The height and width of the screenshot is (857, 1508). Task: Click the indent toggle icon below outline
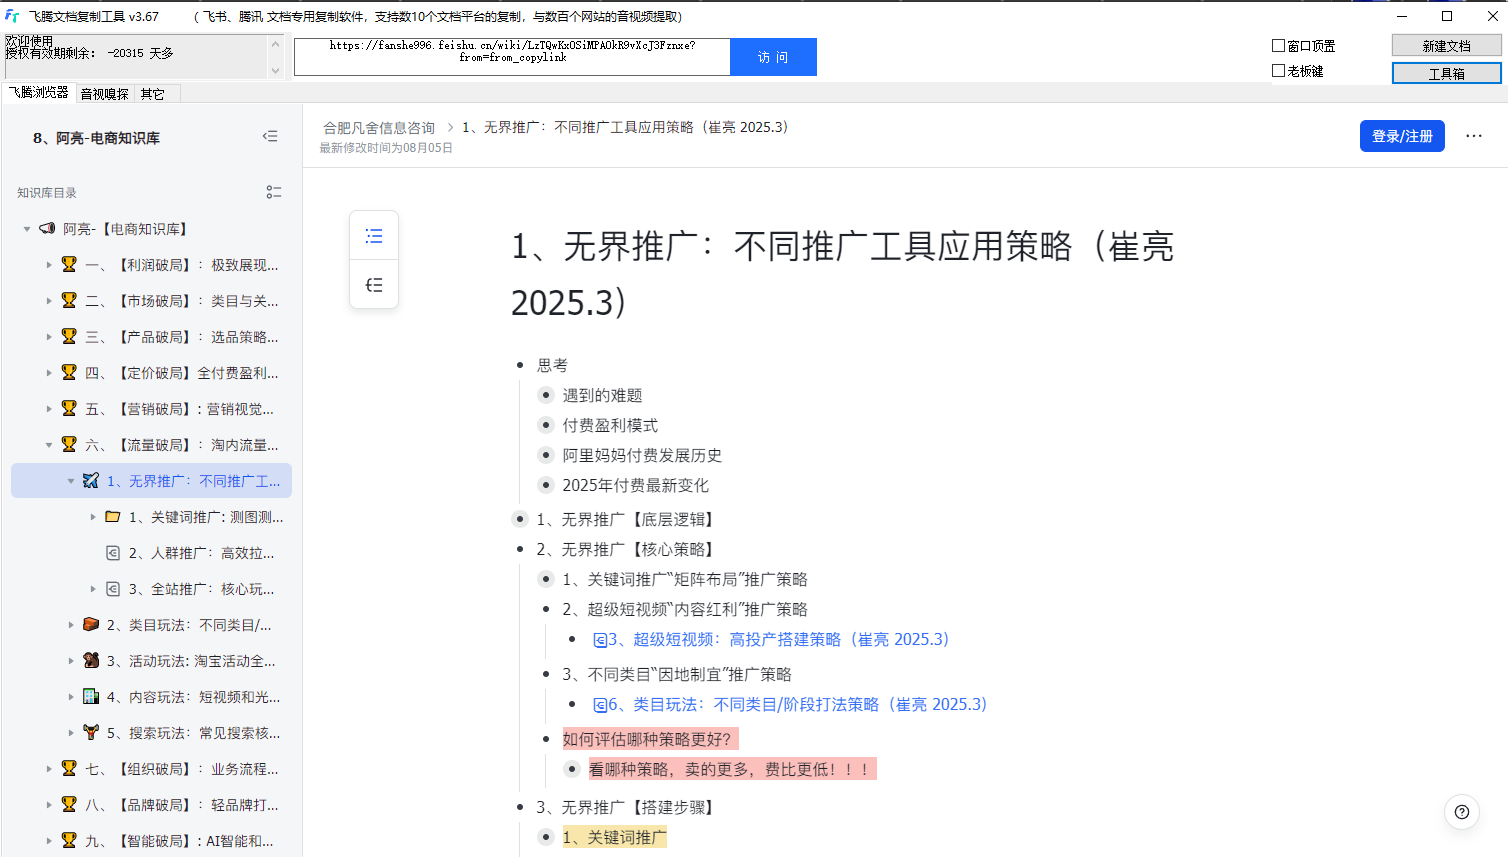click(x=374, y=285)
